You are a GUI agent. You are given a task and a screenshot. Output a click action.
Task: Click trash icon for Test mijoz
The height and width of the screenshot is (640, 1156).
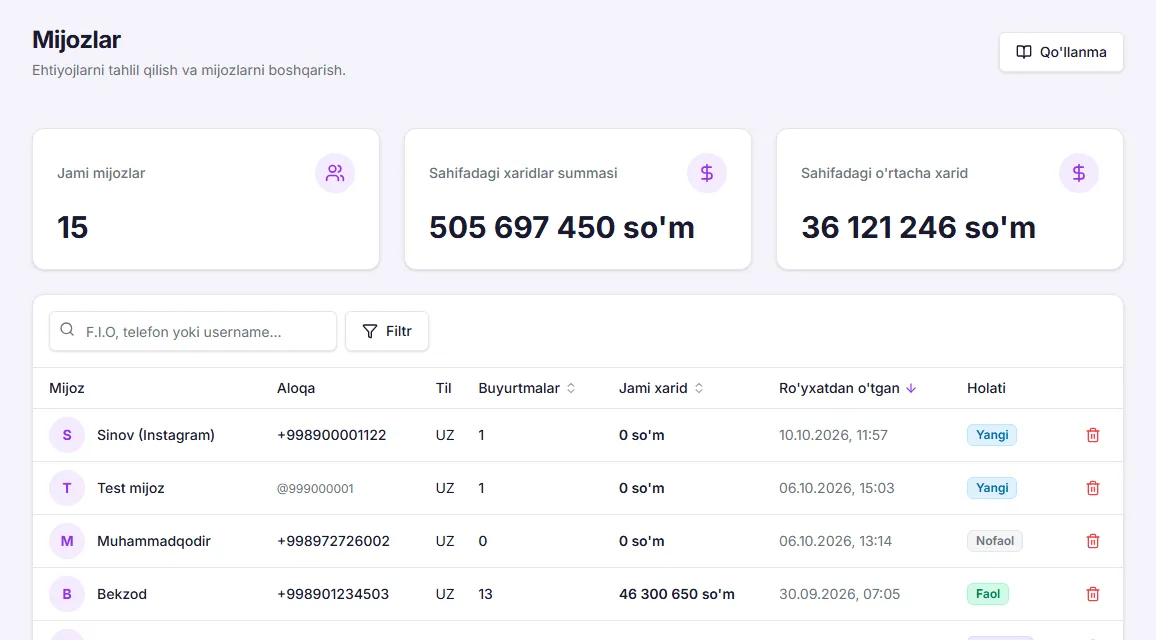coord(1093,488)
